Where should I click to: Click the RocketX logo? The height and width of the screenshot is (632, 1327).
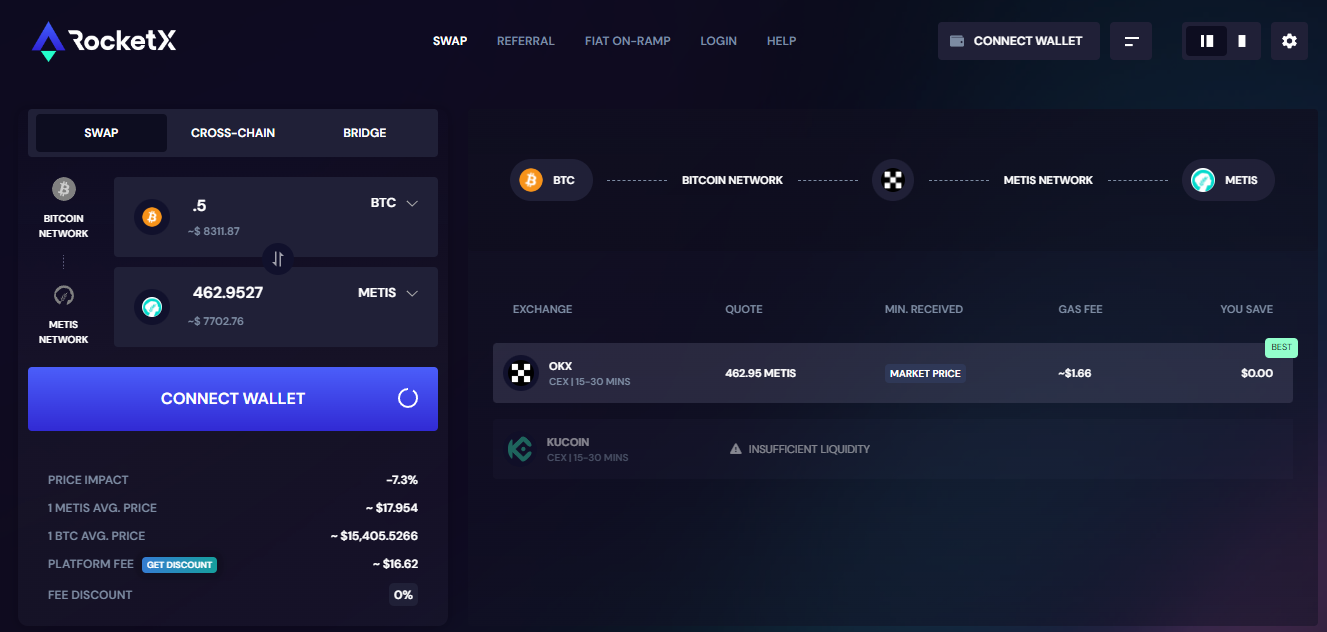[x=104, y=41]
